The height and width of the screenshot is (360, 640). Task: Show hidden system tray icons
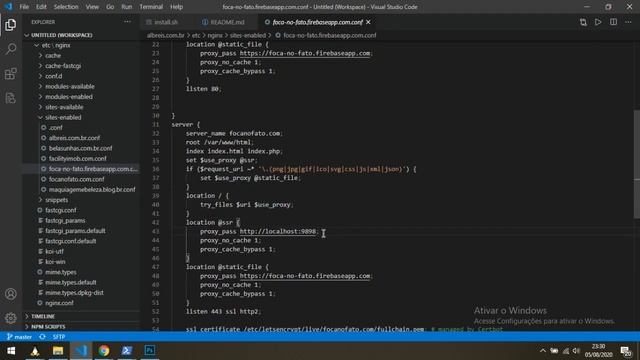pos(543,351)
